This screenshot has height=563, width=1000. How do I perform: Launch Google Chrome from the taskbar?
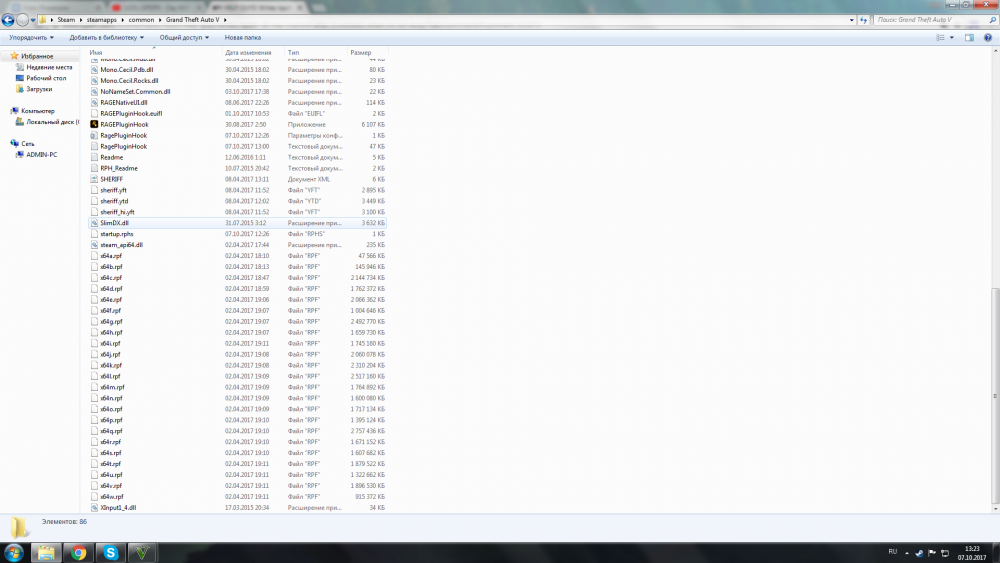pyautogui.click(x=78, y=552)
